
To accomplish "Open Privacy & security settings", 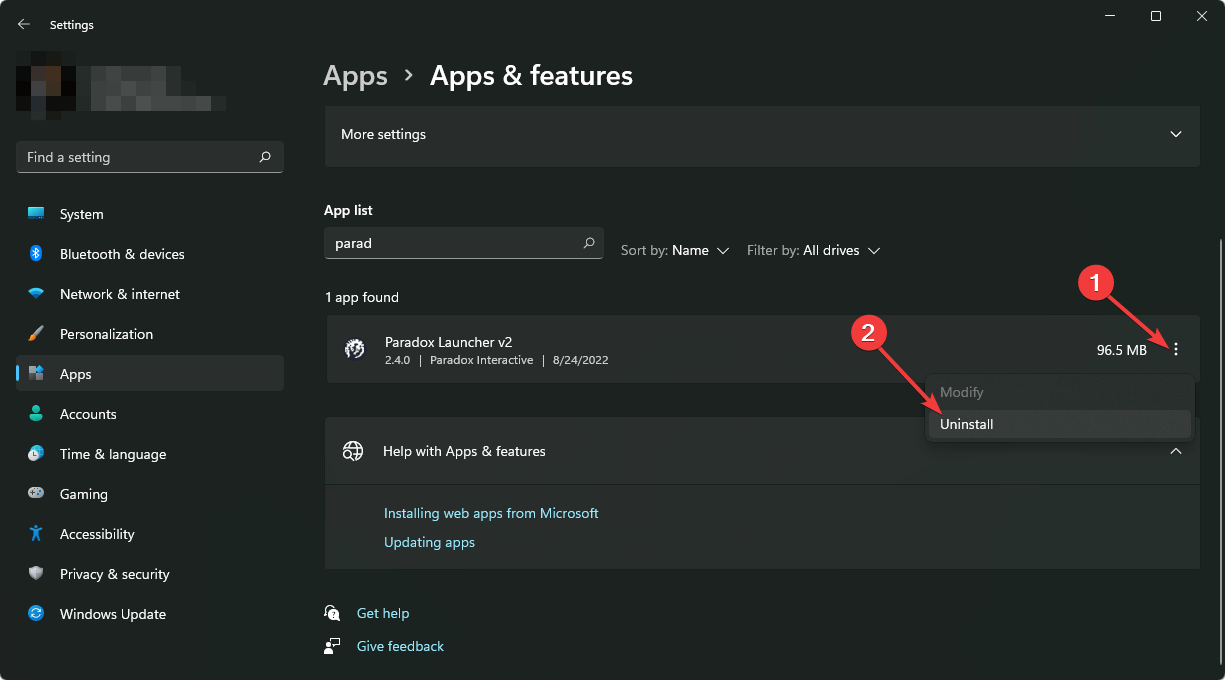I will tap(150, 574).
